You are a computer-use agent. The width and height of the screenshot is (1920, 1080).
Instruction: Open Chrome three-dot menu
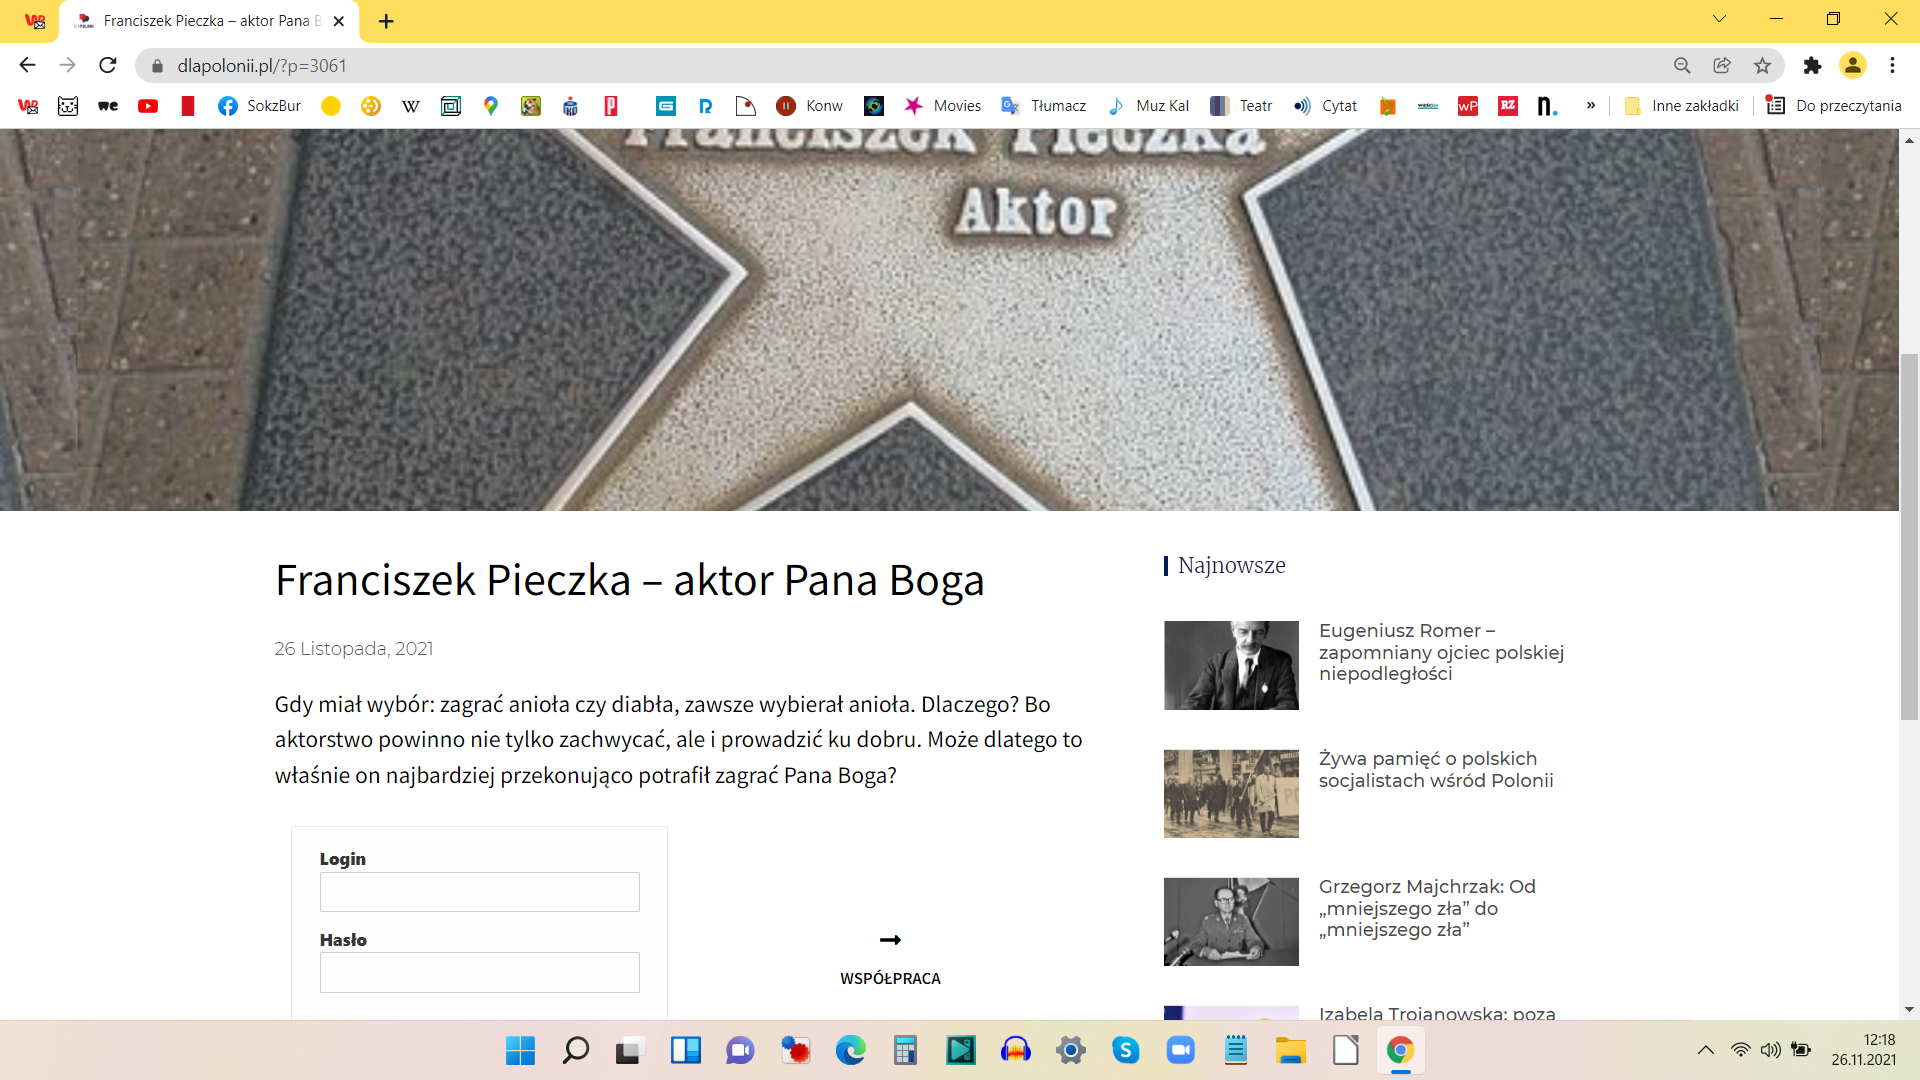pyautogui.click(x=1892, y=65)
